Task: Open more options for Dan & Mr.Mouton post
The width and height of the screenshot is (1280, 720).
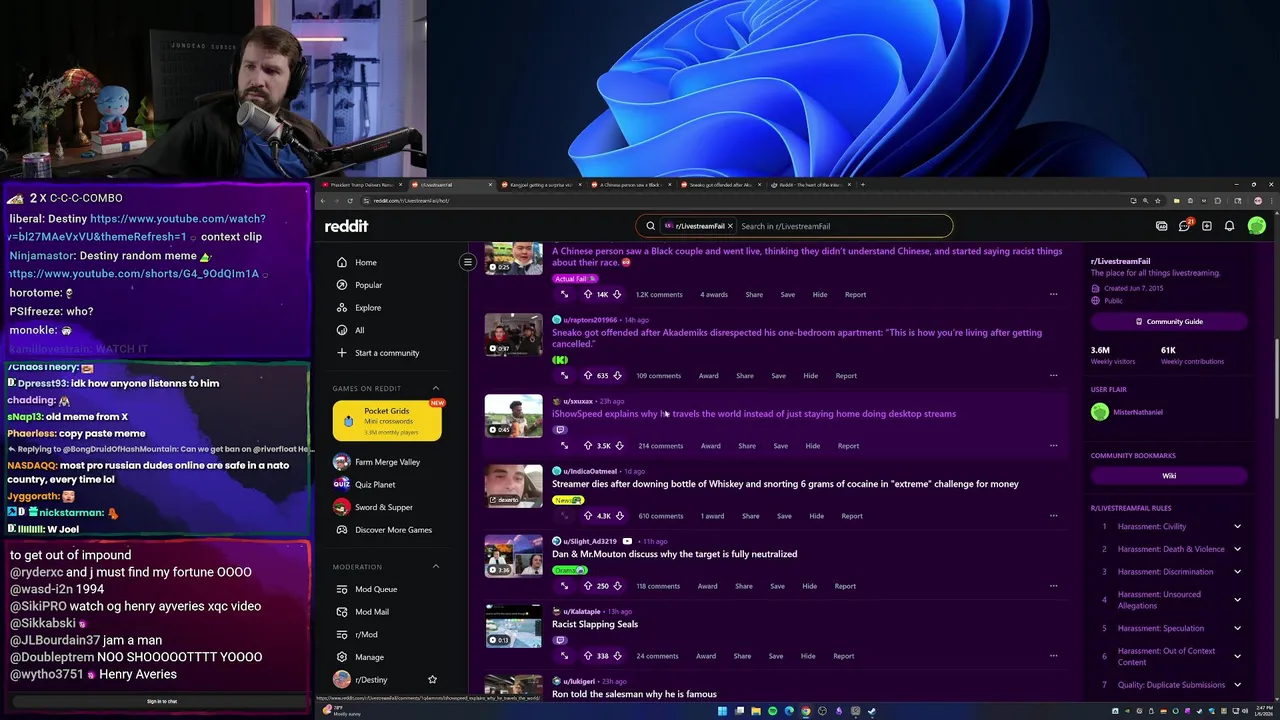Action: tap(1053, 586)
